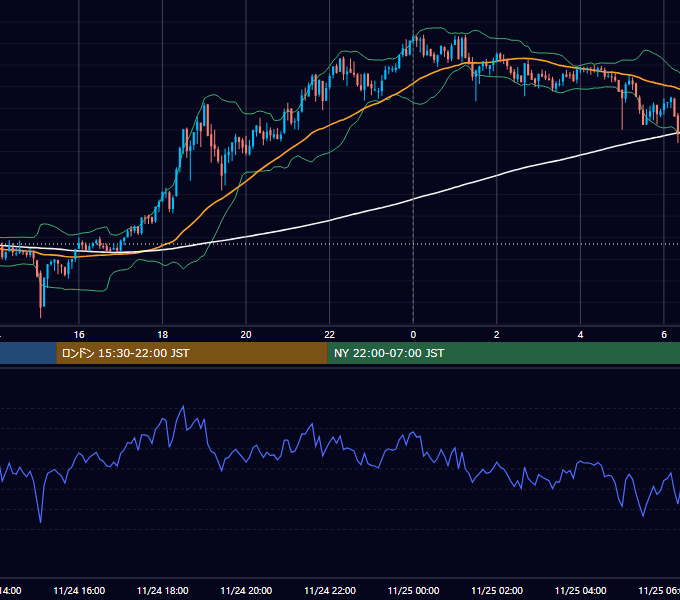This screenshot has width=680, height=600.
Task: Click the "11/25 04:00" date label
Action: (580, 590)
